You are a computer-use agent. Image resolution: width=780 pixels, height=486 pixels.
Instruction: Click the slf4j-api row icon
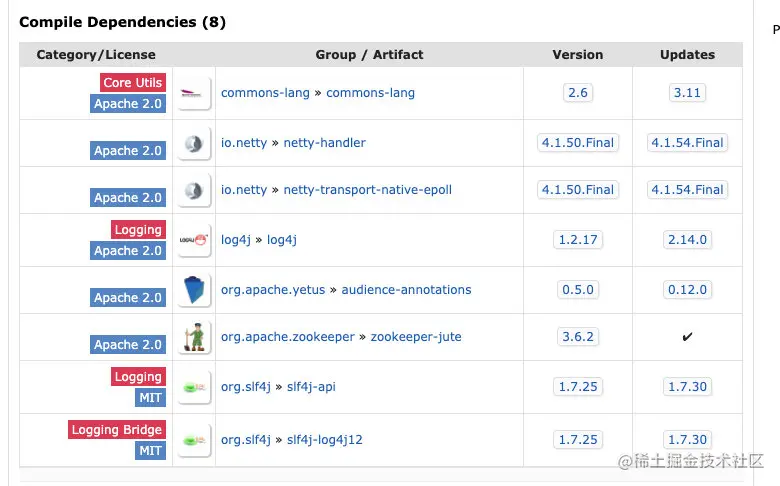click(x=194, y=387)
